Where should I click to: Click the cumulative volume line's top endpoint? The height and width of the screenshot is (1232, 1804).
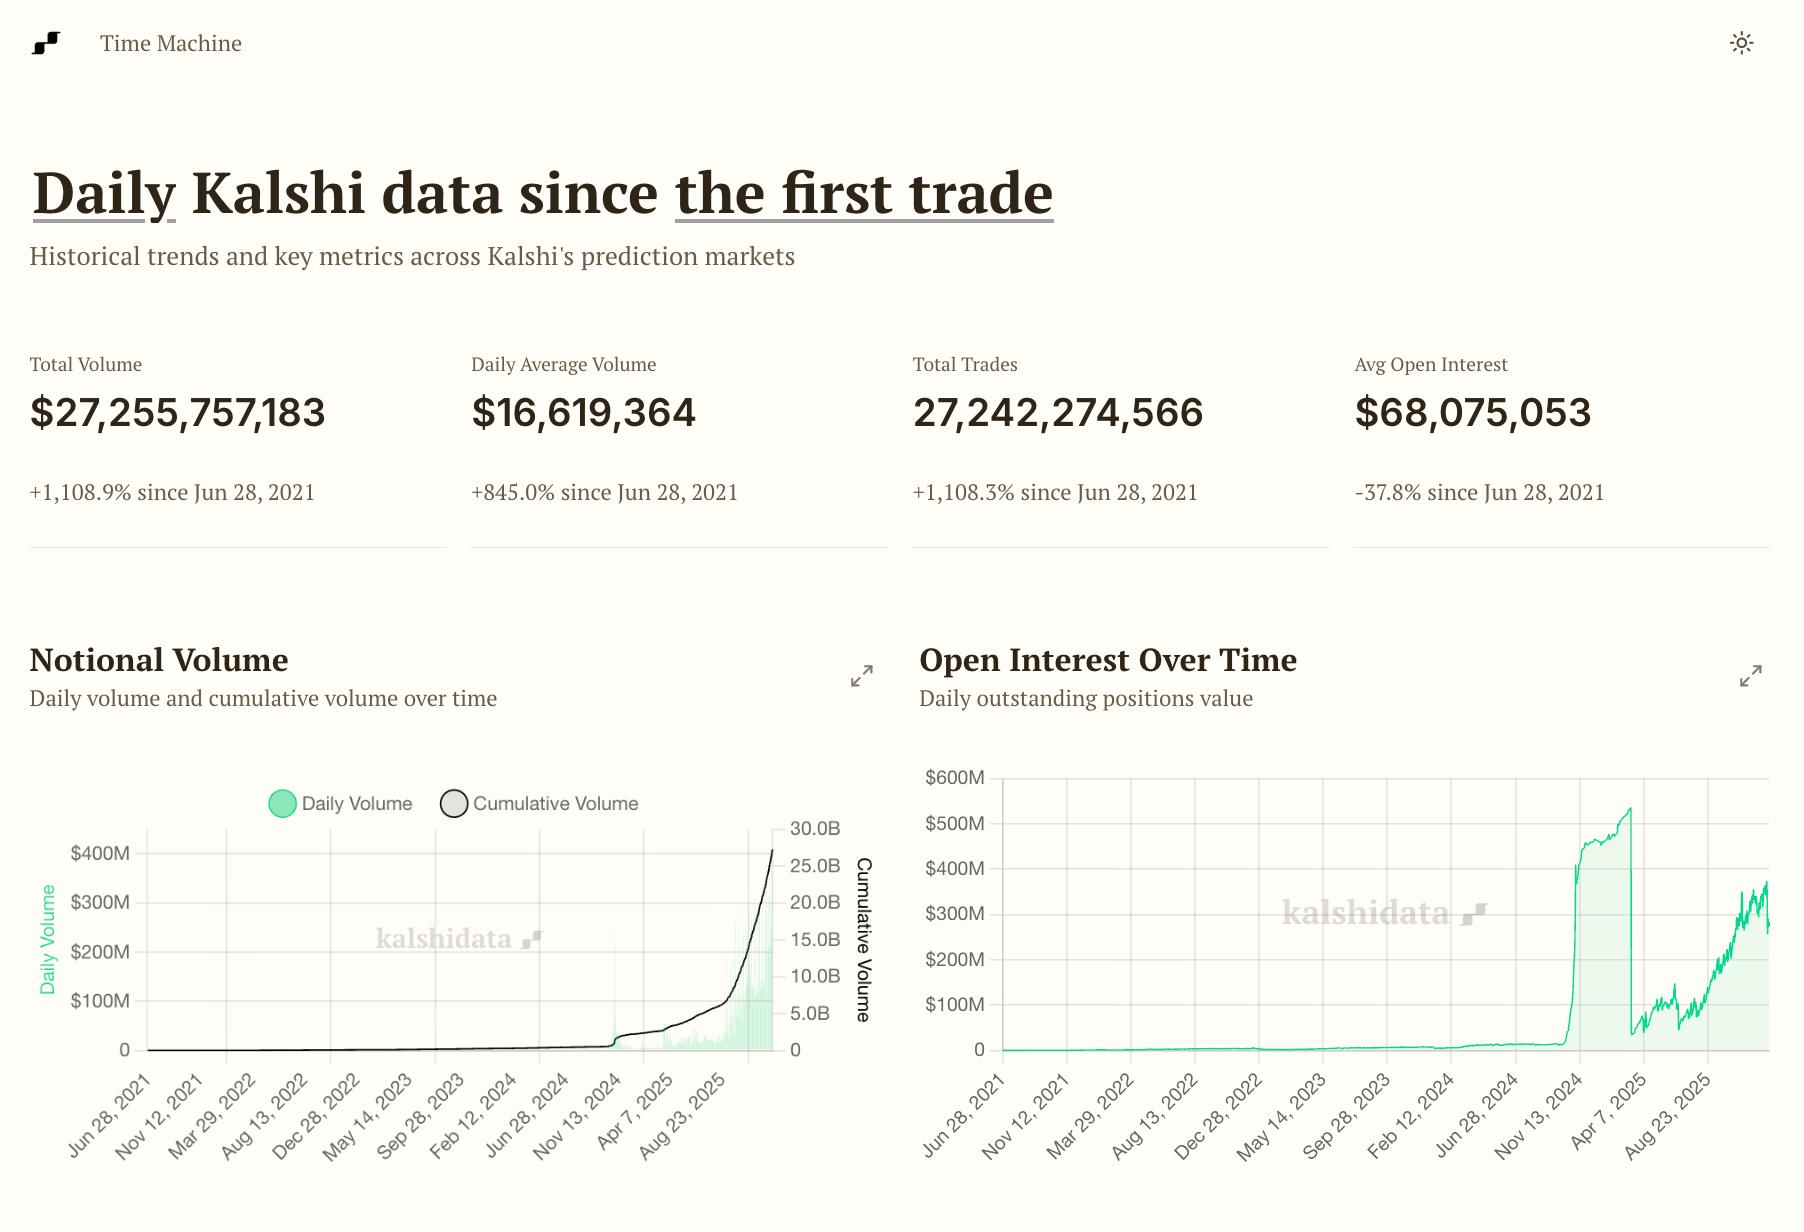(x=772, y=850)
